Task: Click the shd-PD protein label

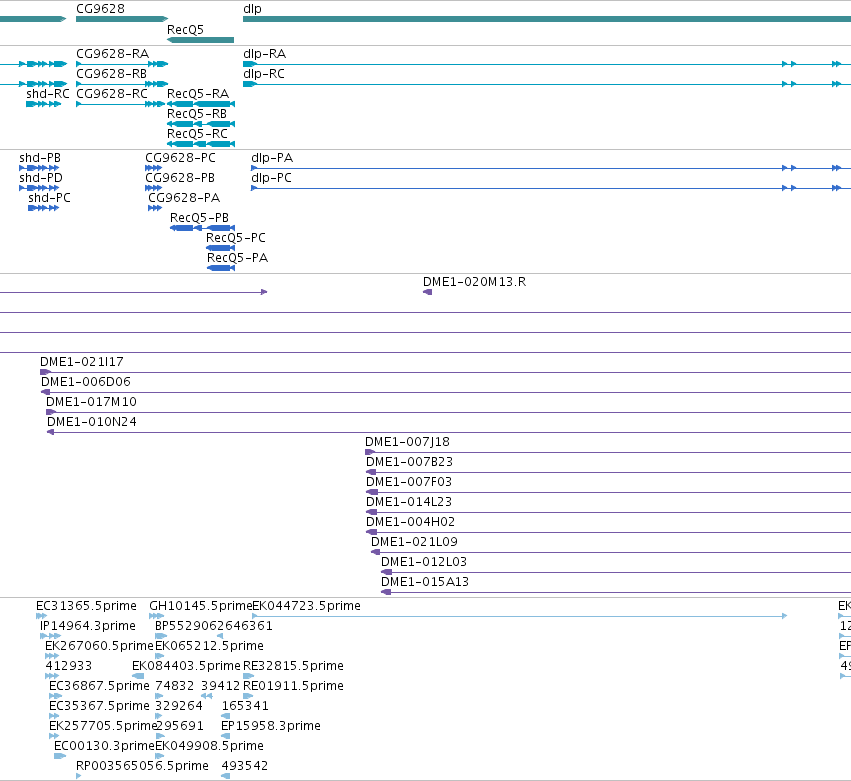Action: click(41, 178)
